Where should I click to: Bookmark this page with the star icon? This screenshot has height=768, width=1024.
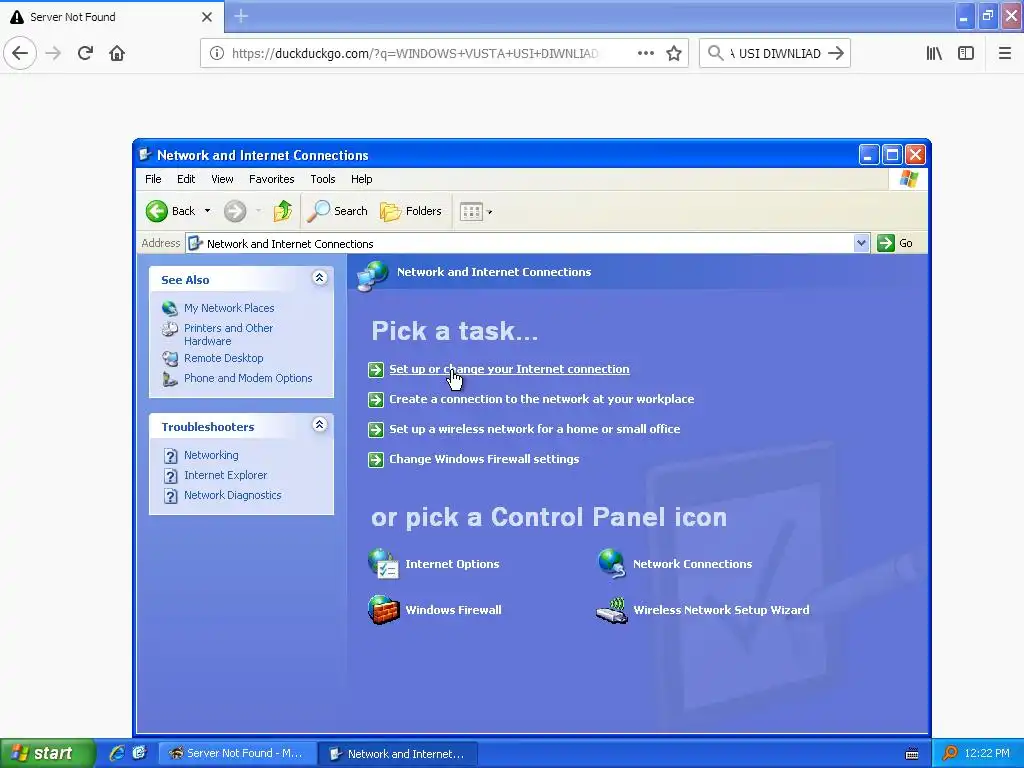[674, 53]
